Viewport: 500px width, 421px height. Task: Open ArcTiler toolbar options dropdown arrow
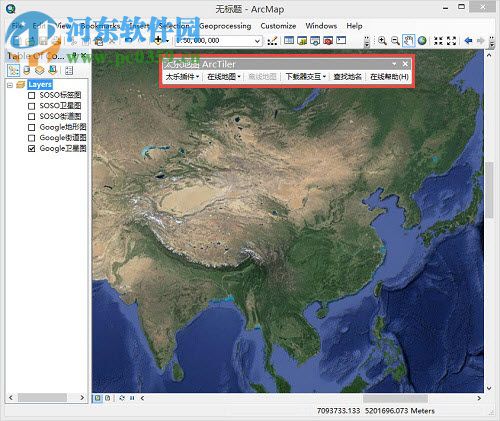[394, 64]
